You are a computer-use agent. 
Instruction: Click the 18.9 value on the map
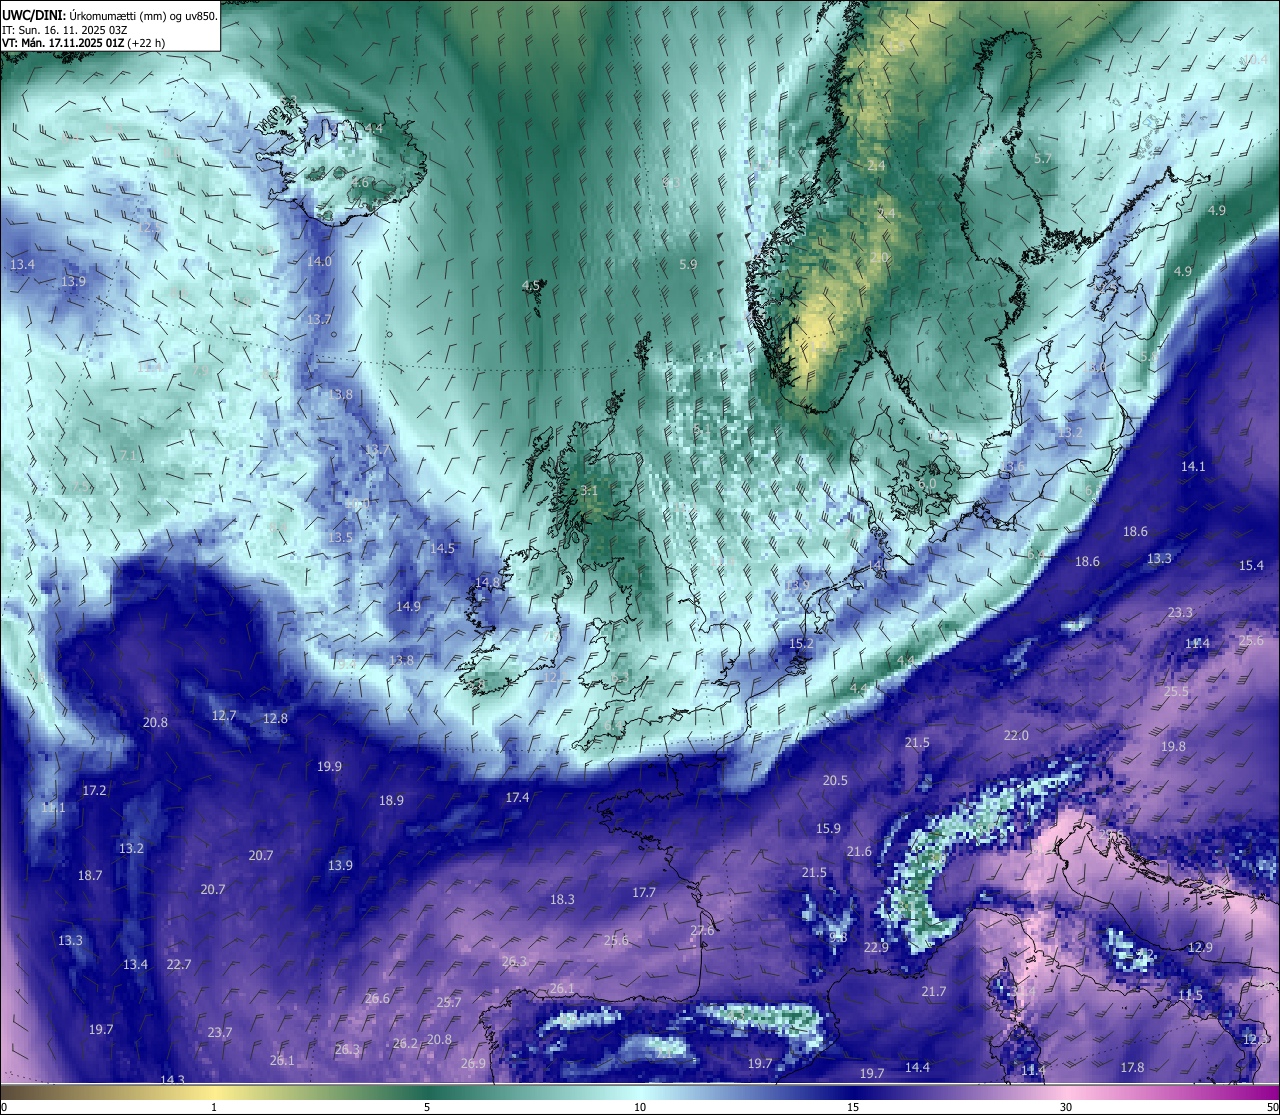pyautogui.click(x=391, y=801)
